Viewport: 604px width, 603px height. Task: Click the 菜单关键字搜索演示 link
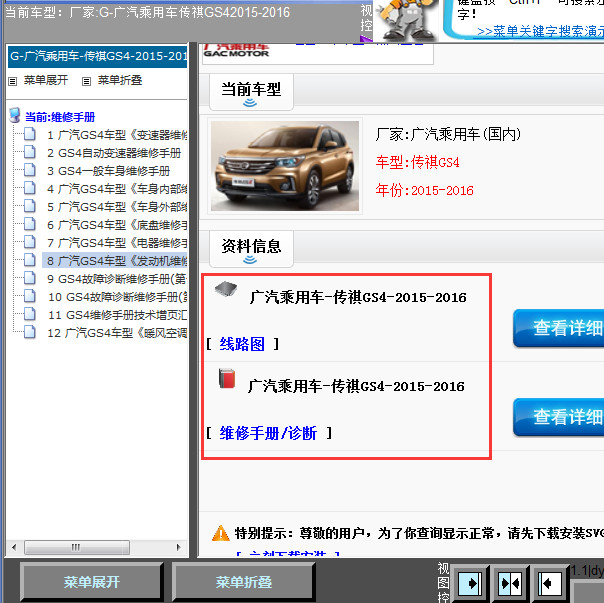coord(540,32)
